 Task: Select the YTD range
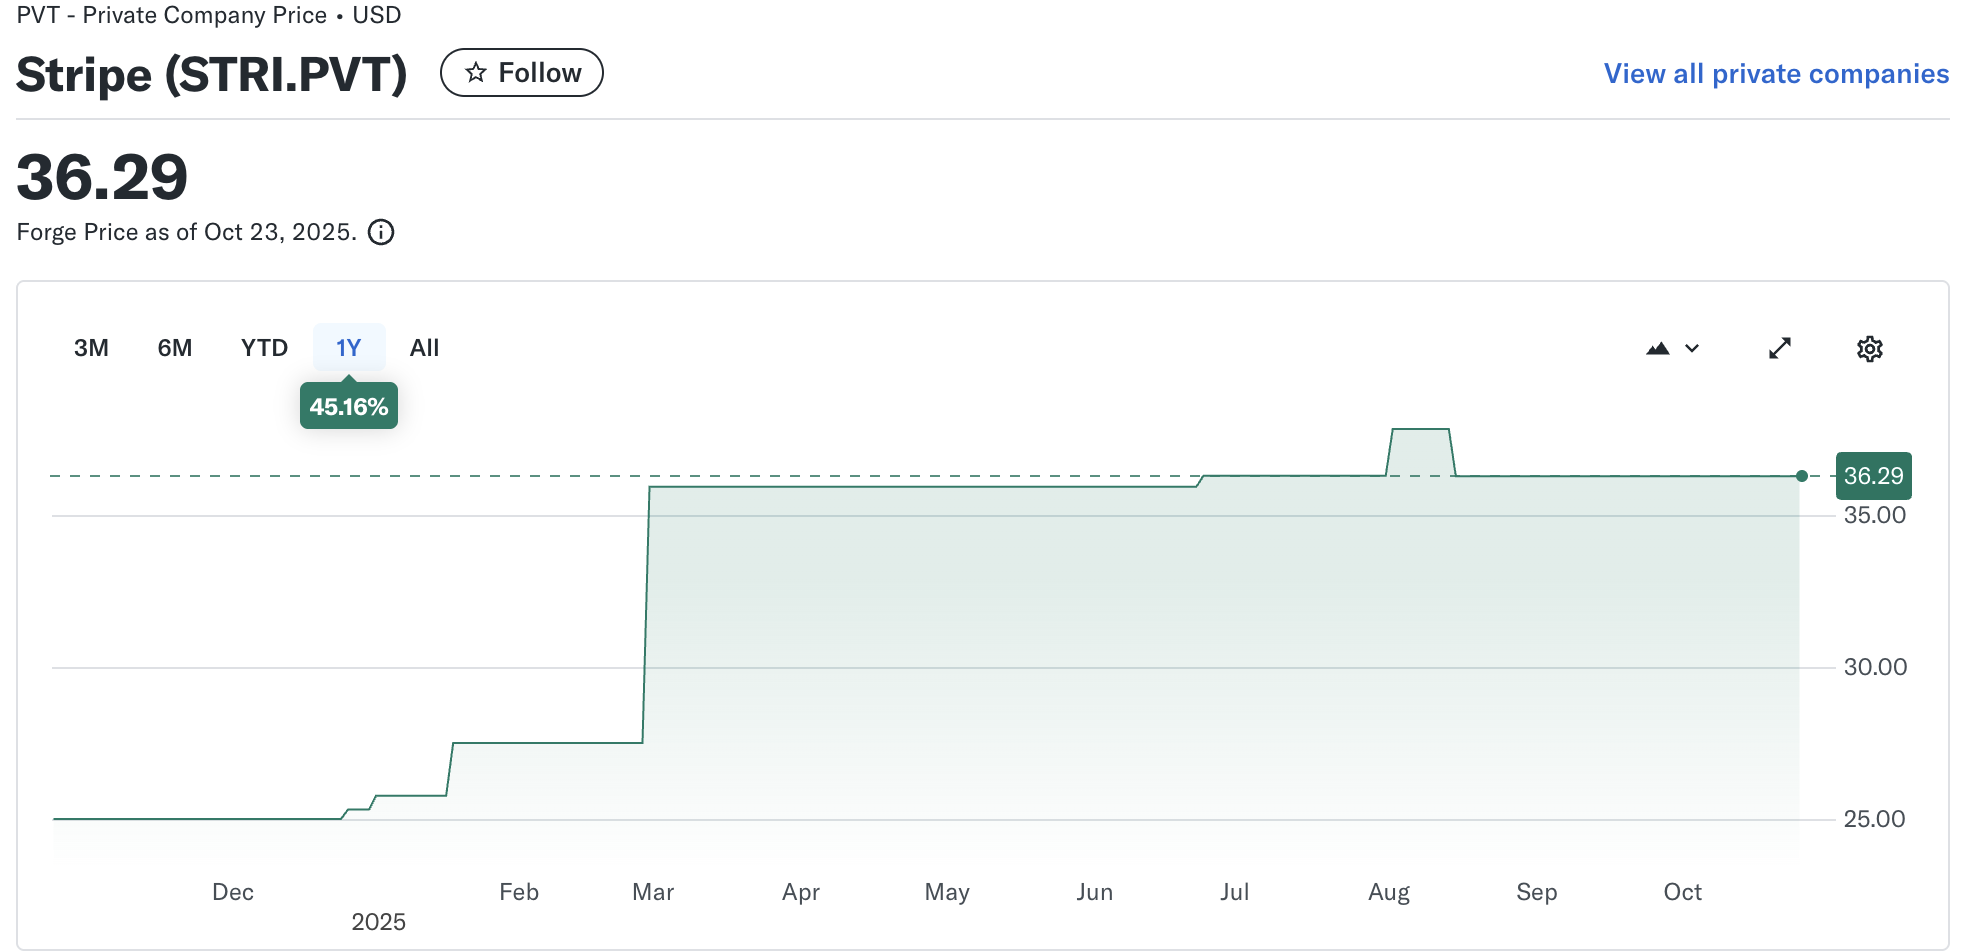264,348
